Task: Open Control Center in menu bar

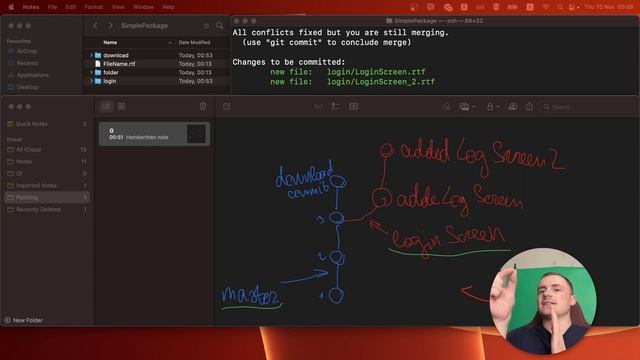Action: click(x=573, y=7)
